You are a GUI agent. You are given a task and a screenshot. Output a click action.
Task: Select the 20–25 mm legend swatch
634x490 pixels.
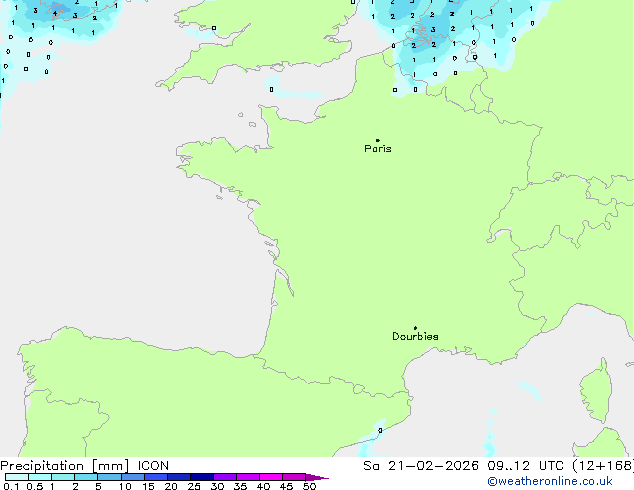[178, 477]
